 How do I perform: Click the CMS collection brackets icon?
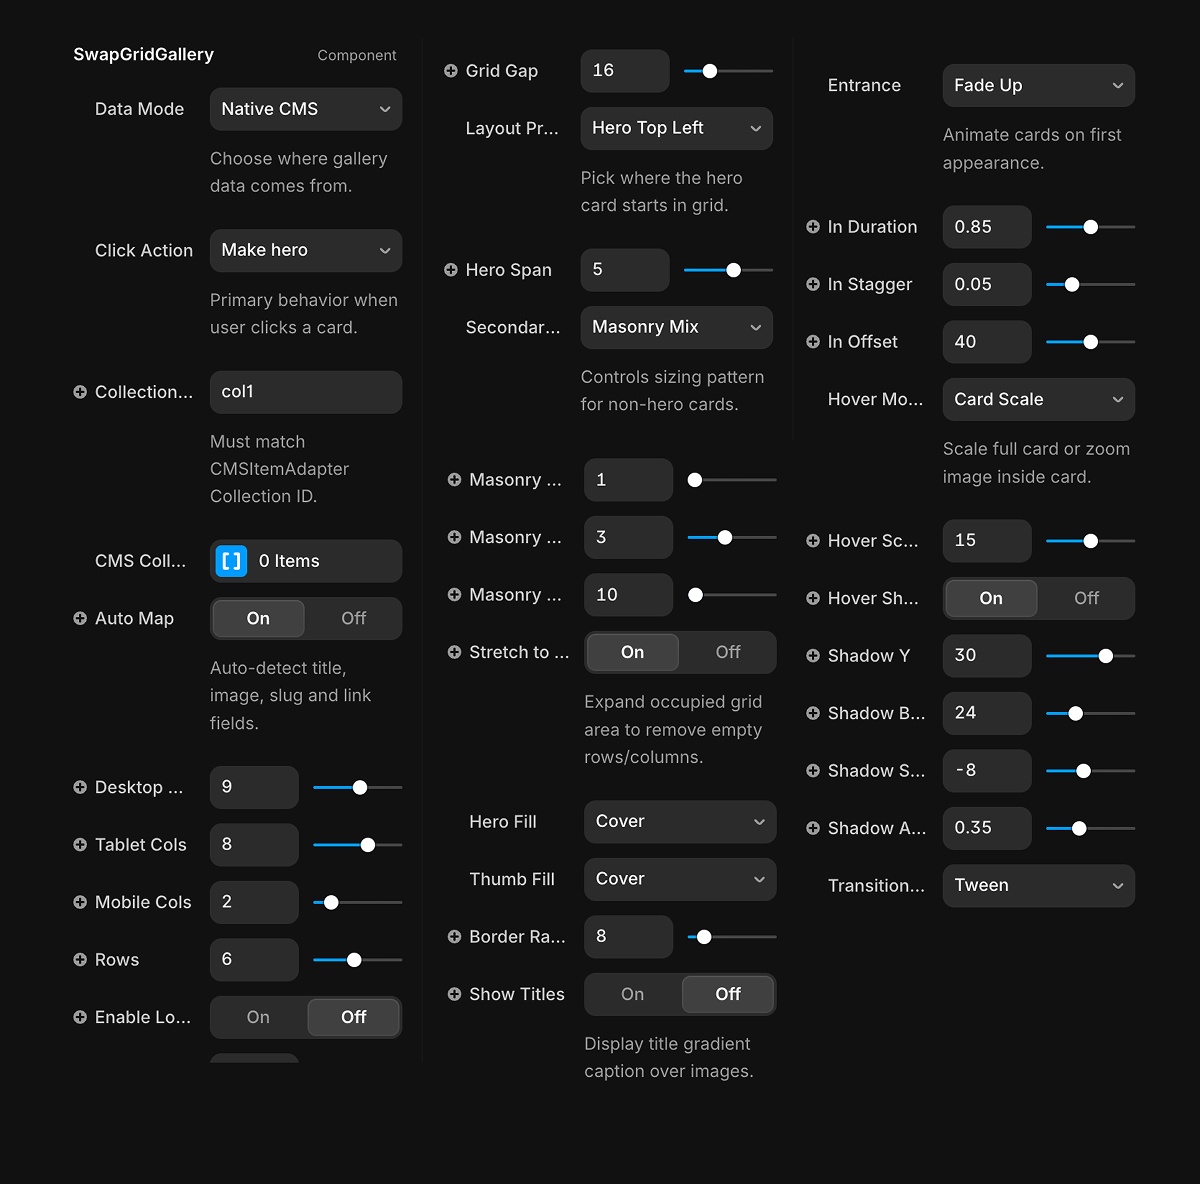pos(231,561)
